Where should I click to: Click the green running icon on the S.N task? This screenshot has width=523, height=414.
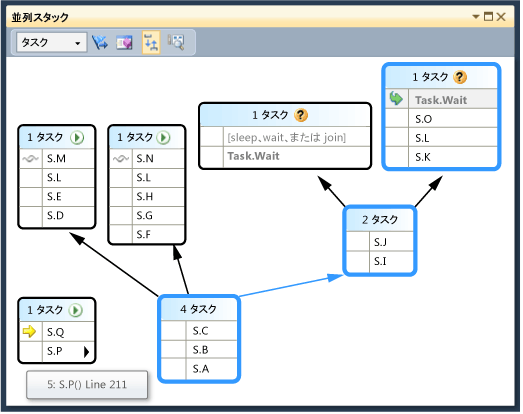(x=163, y=138)
